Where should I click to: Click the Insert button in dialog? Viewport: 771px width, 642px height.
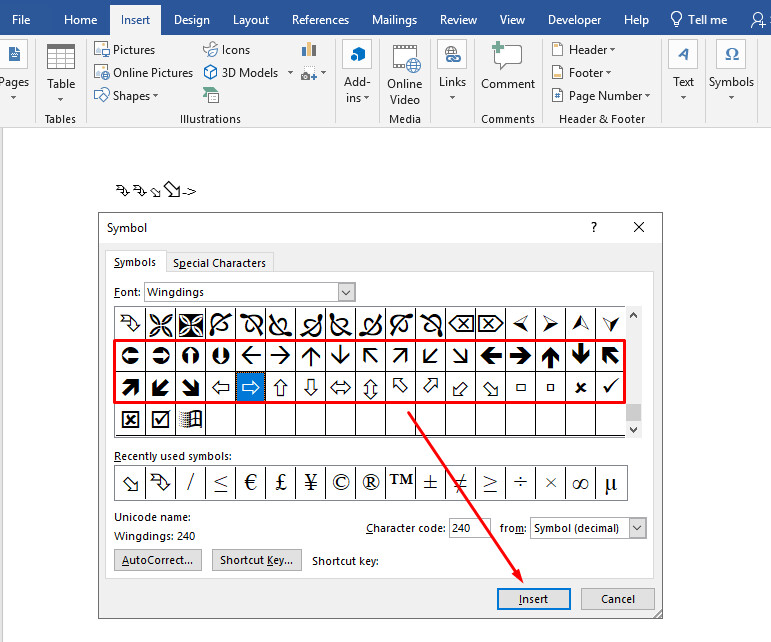tap(534, 599)
